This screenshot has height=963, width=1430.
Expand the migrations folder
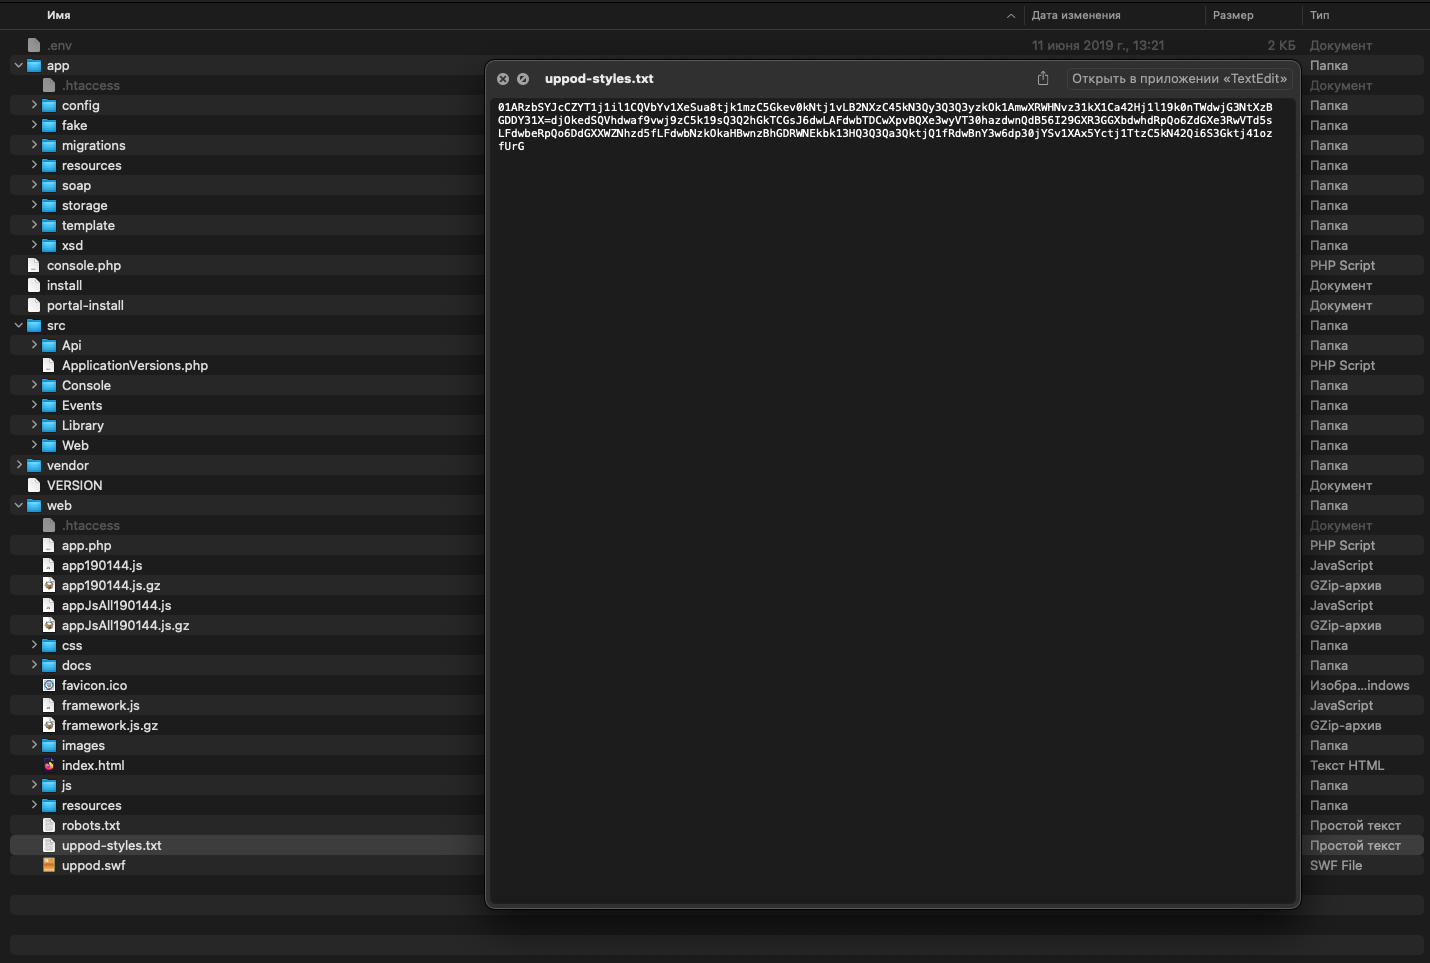pos(34,145)
